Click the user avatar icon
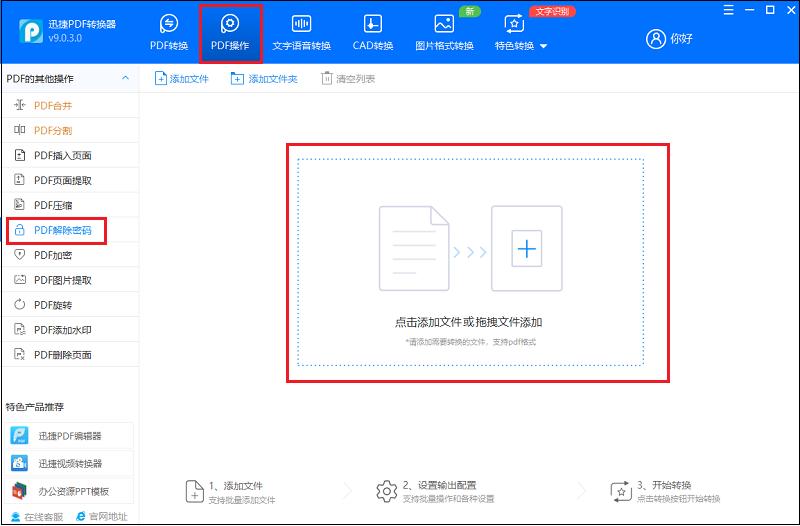 [656, 38]
